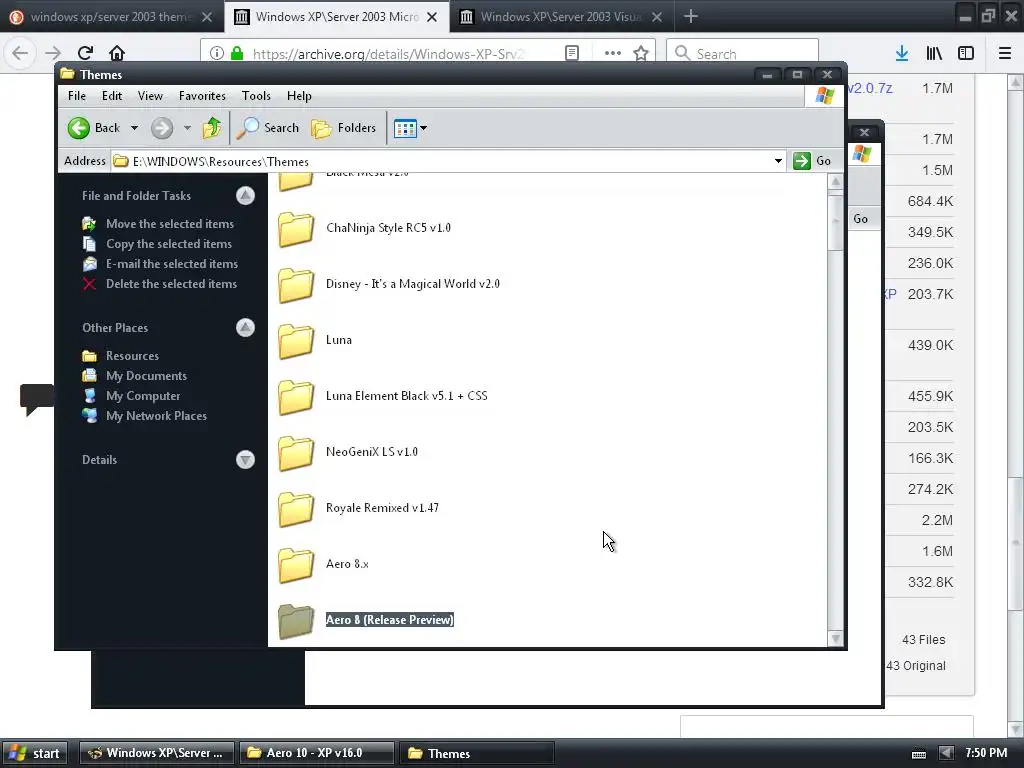
Task: Open the Favorites menu
Action: [x=202, y=96]
